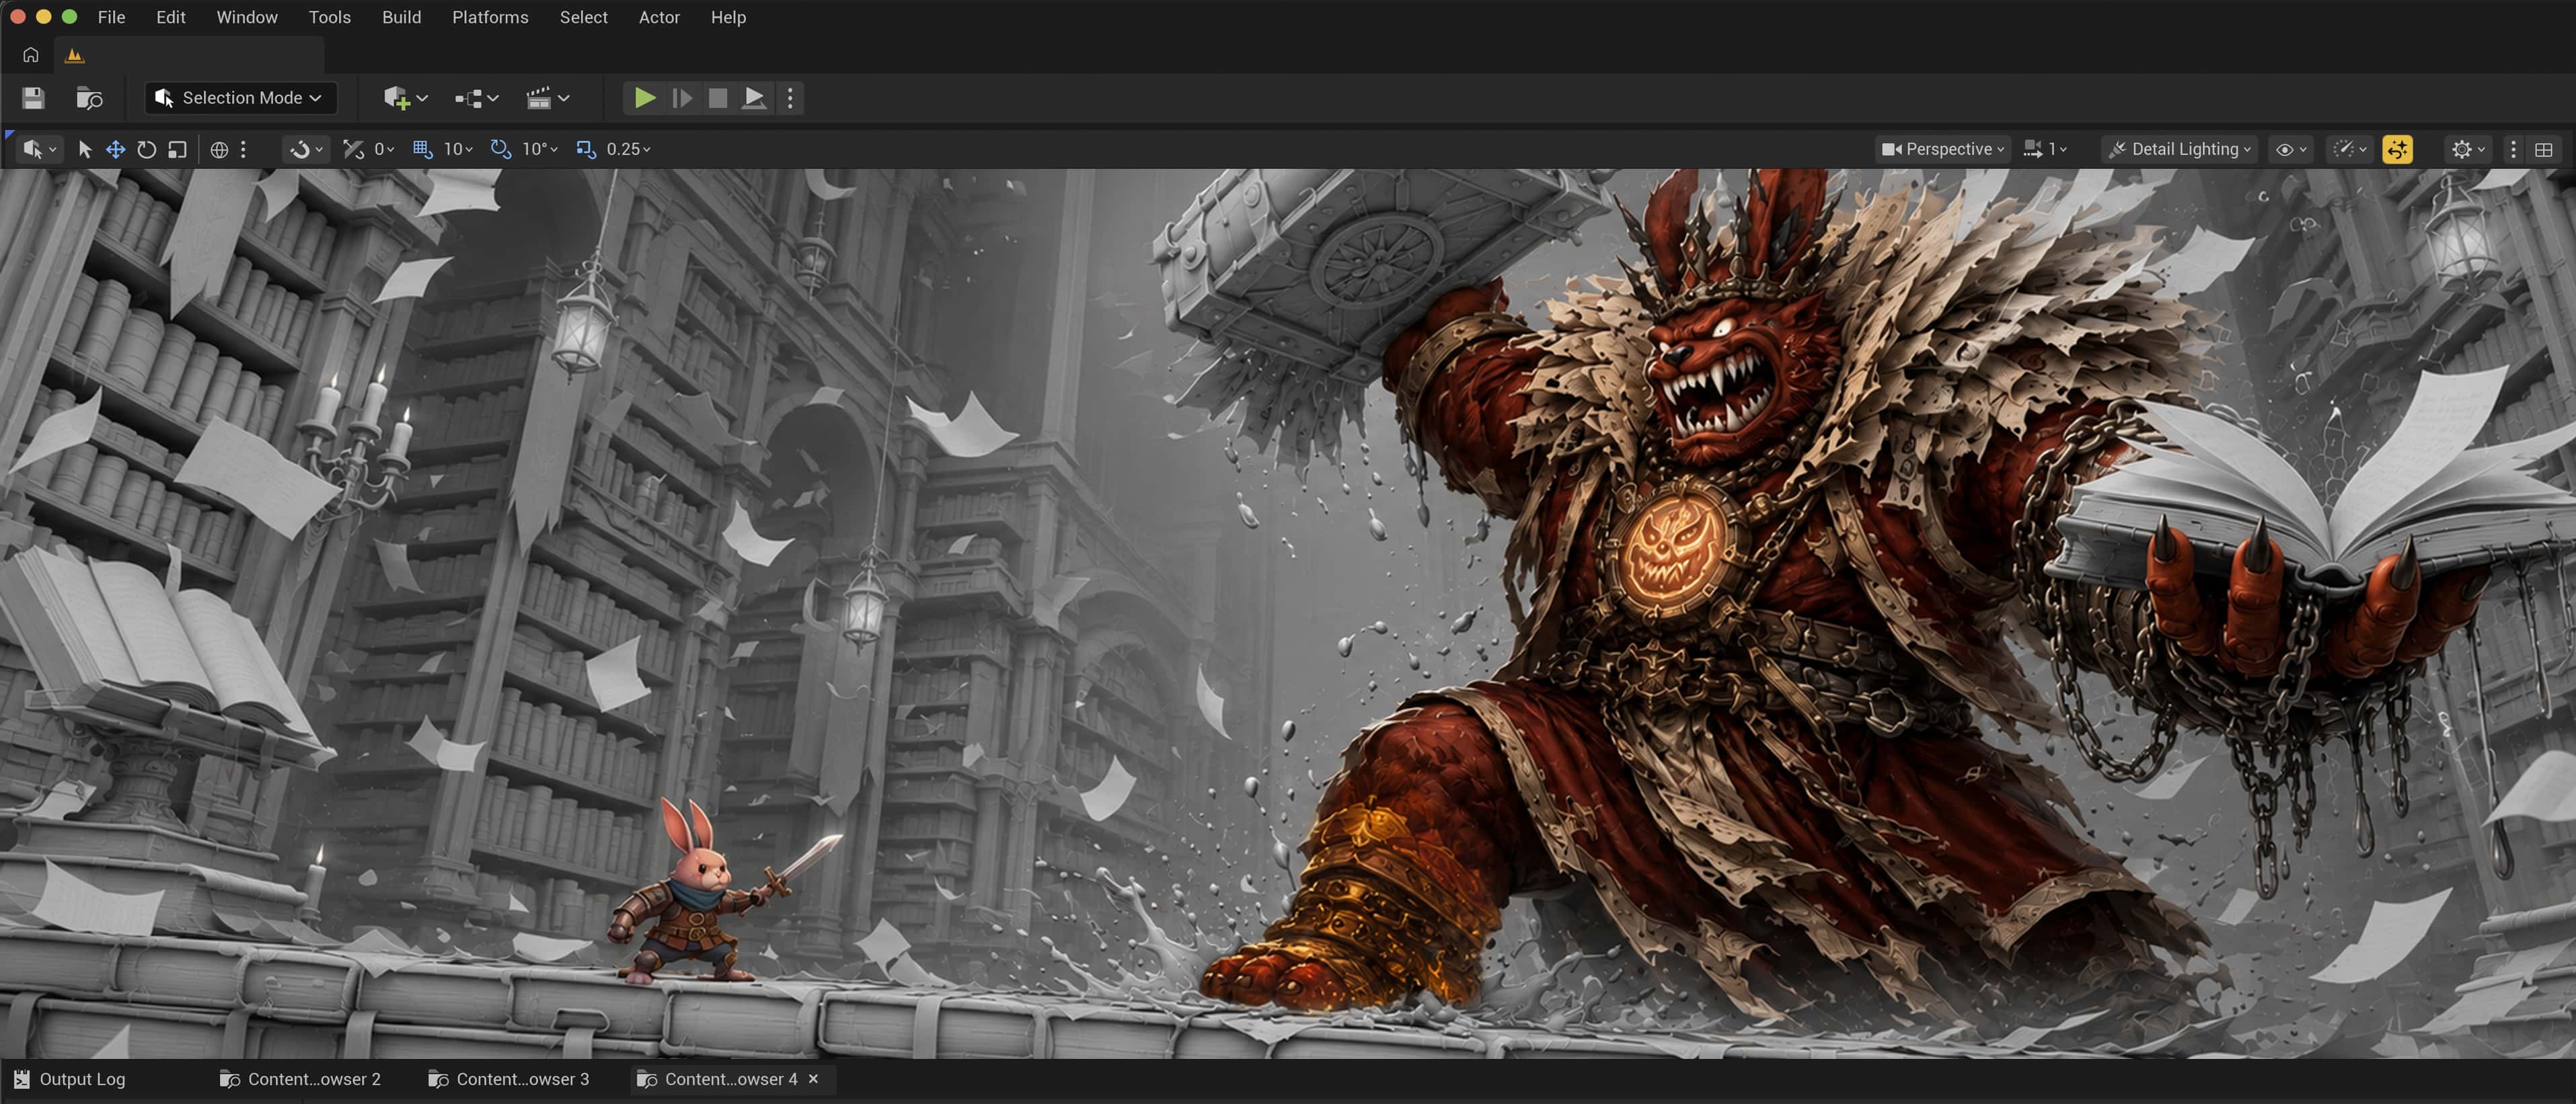
Task: Stop the play session with the square button
Action: pos(718,98)
